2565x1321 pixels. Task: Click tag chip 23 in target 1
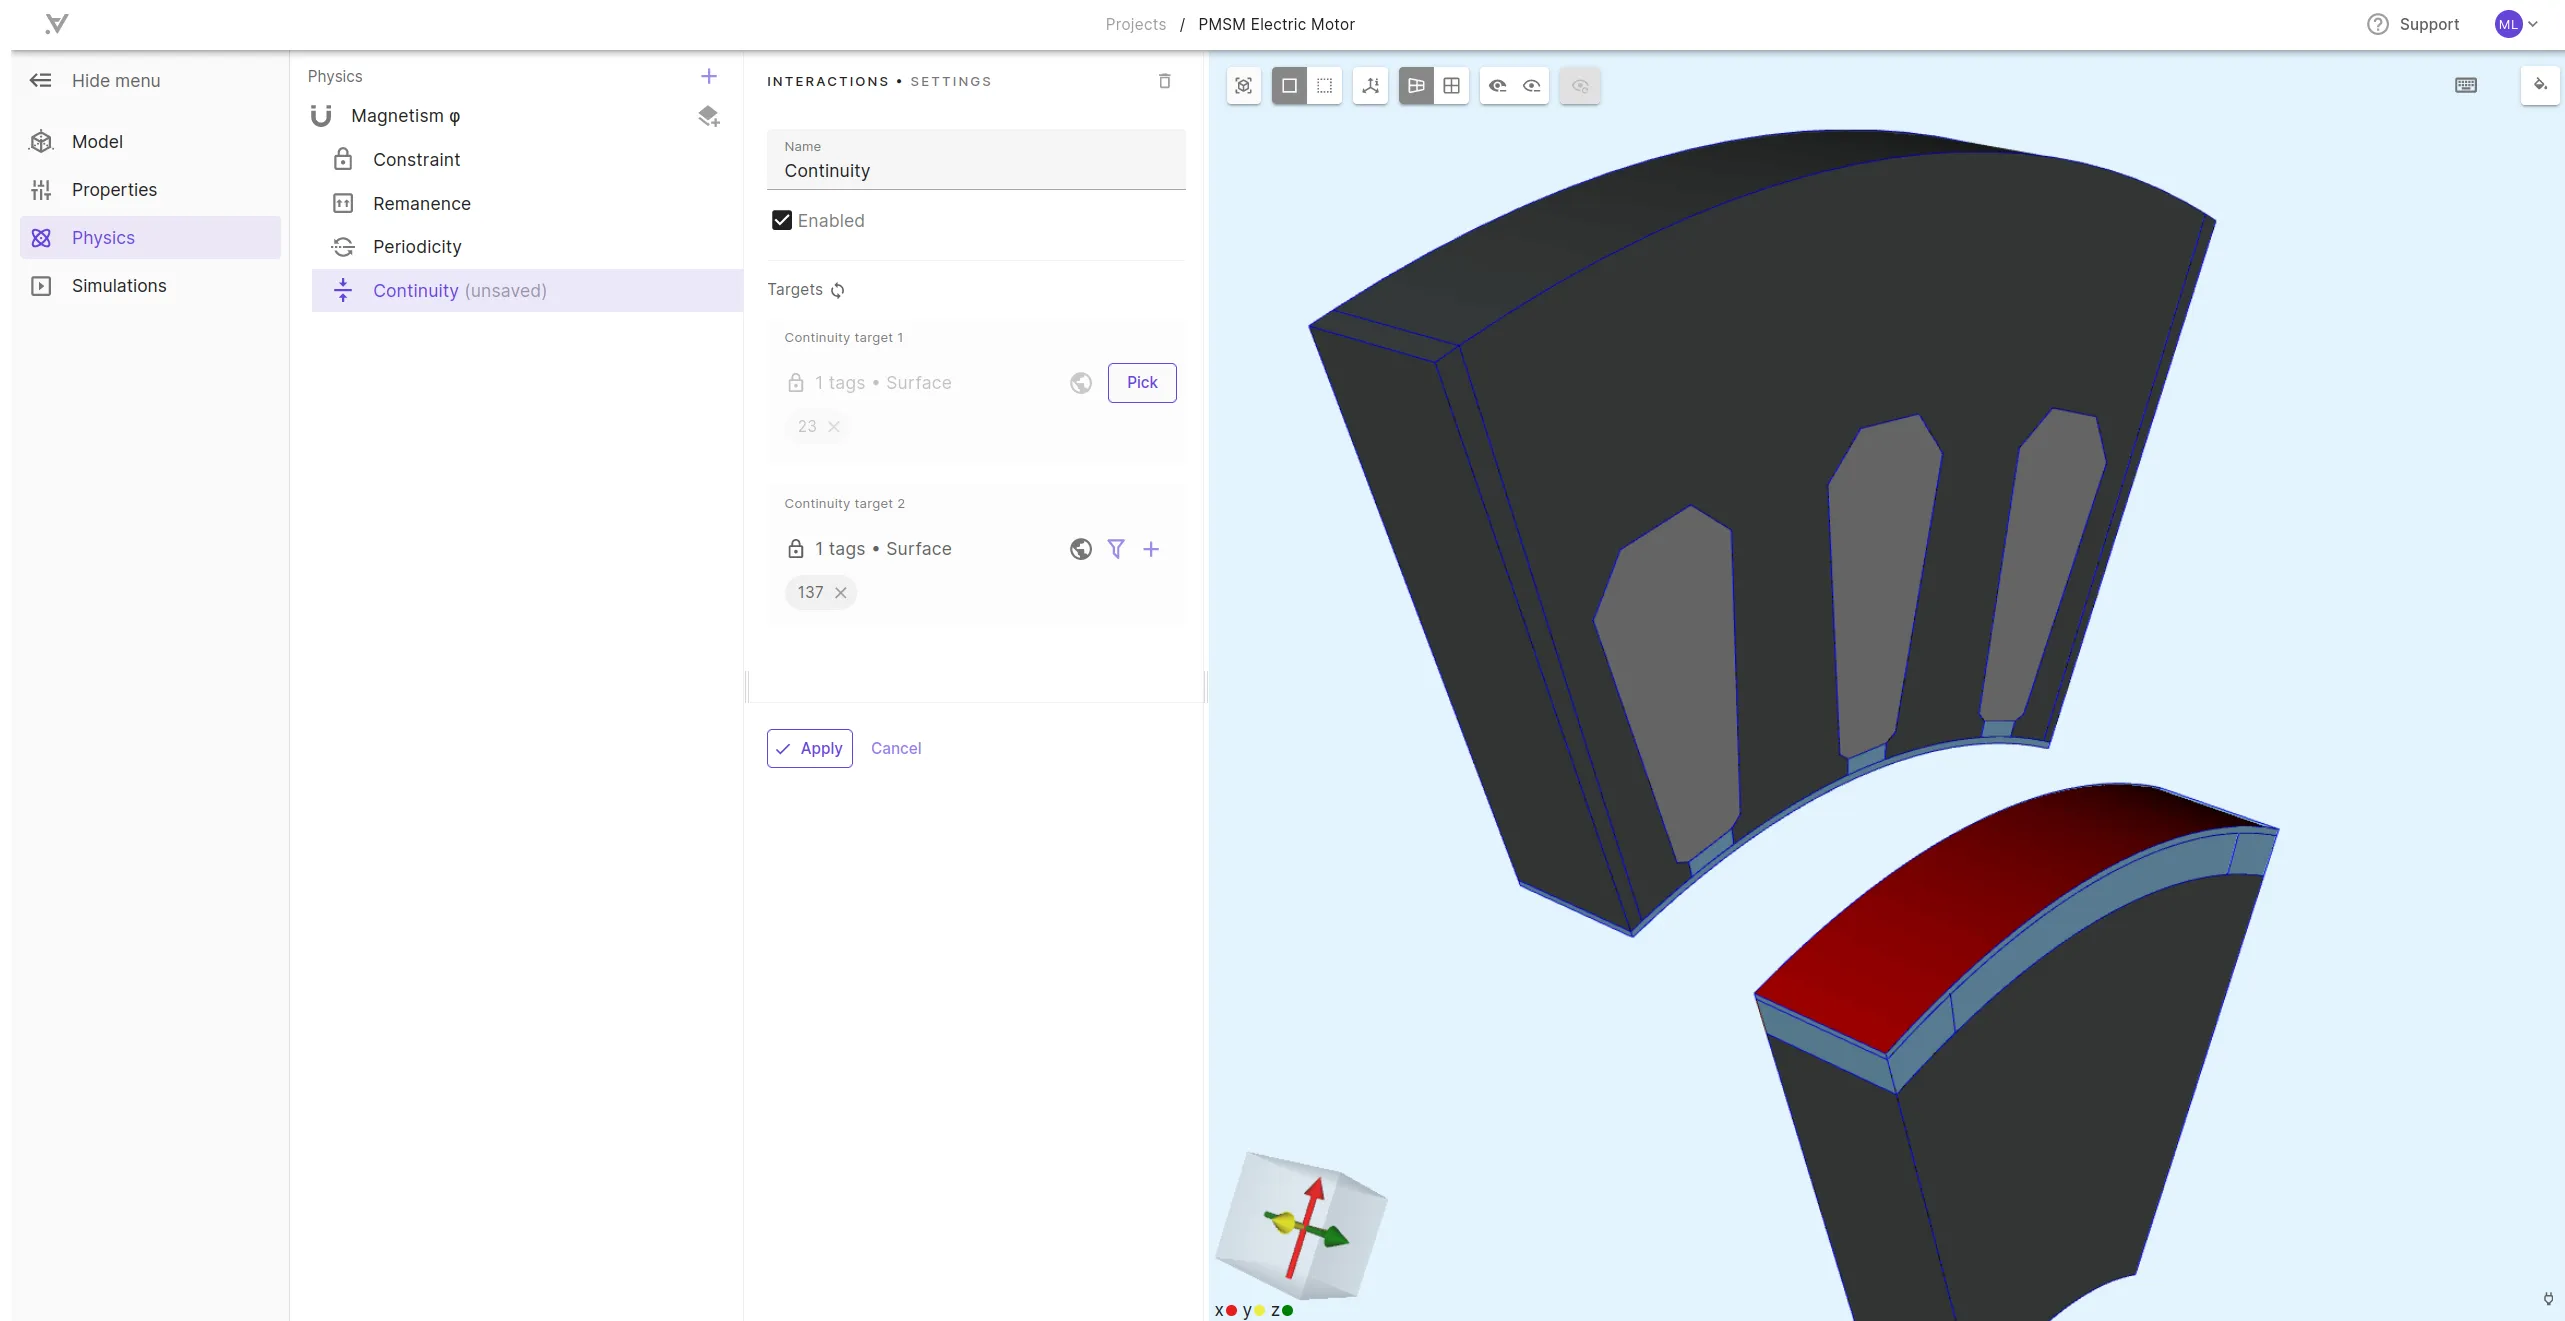coord(818,427)
